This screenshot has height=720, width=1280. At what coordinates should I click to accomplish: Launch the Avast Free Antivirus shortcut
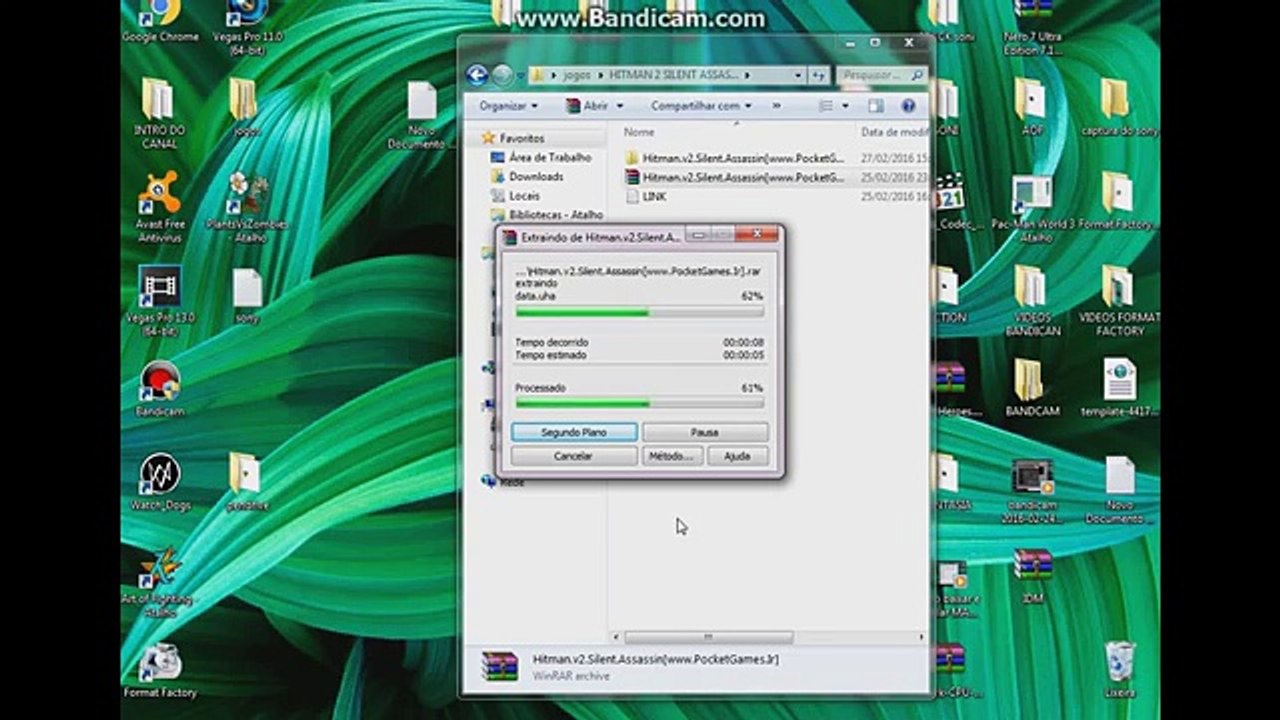(x=160, y=207)
